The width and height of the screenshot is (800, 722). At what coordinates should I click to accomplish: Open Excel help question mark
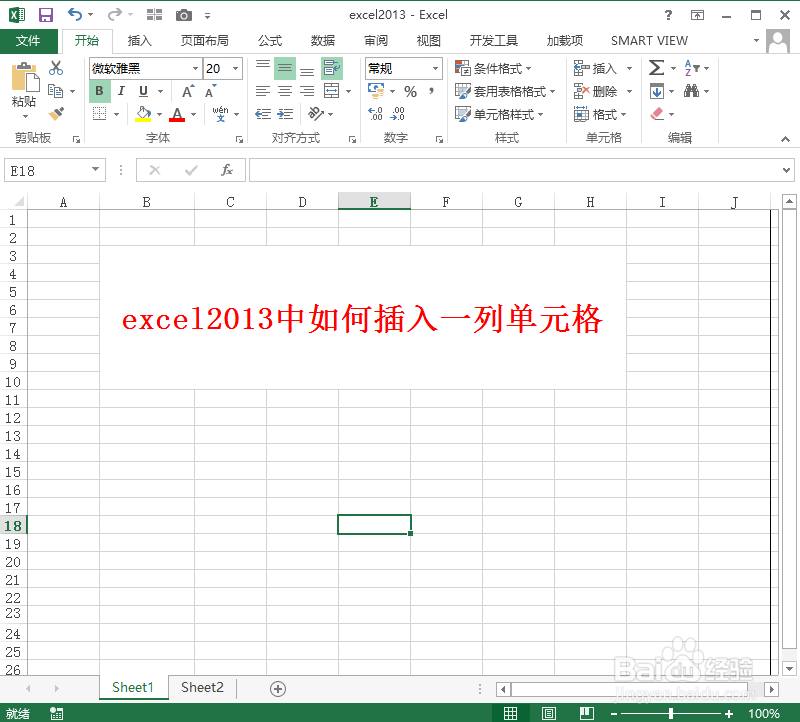[x=668, y=15]
